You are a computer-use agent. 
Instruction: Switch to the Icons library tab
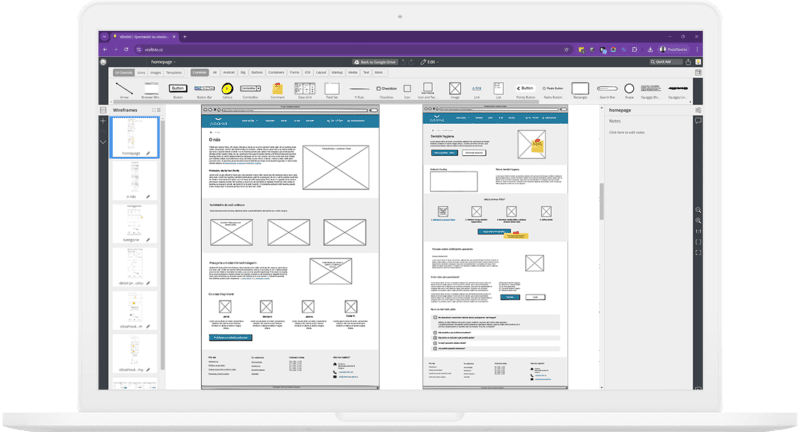(x=140, y=73)
